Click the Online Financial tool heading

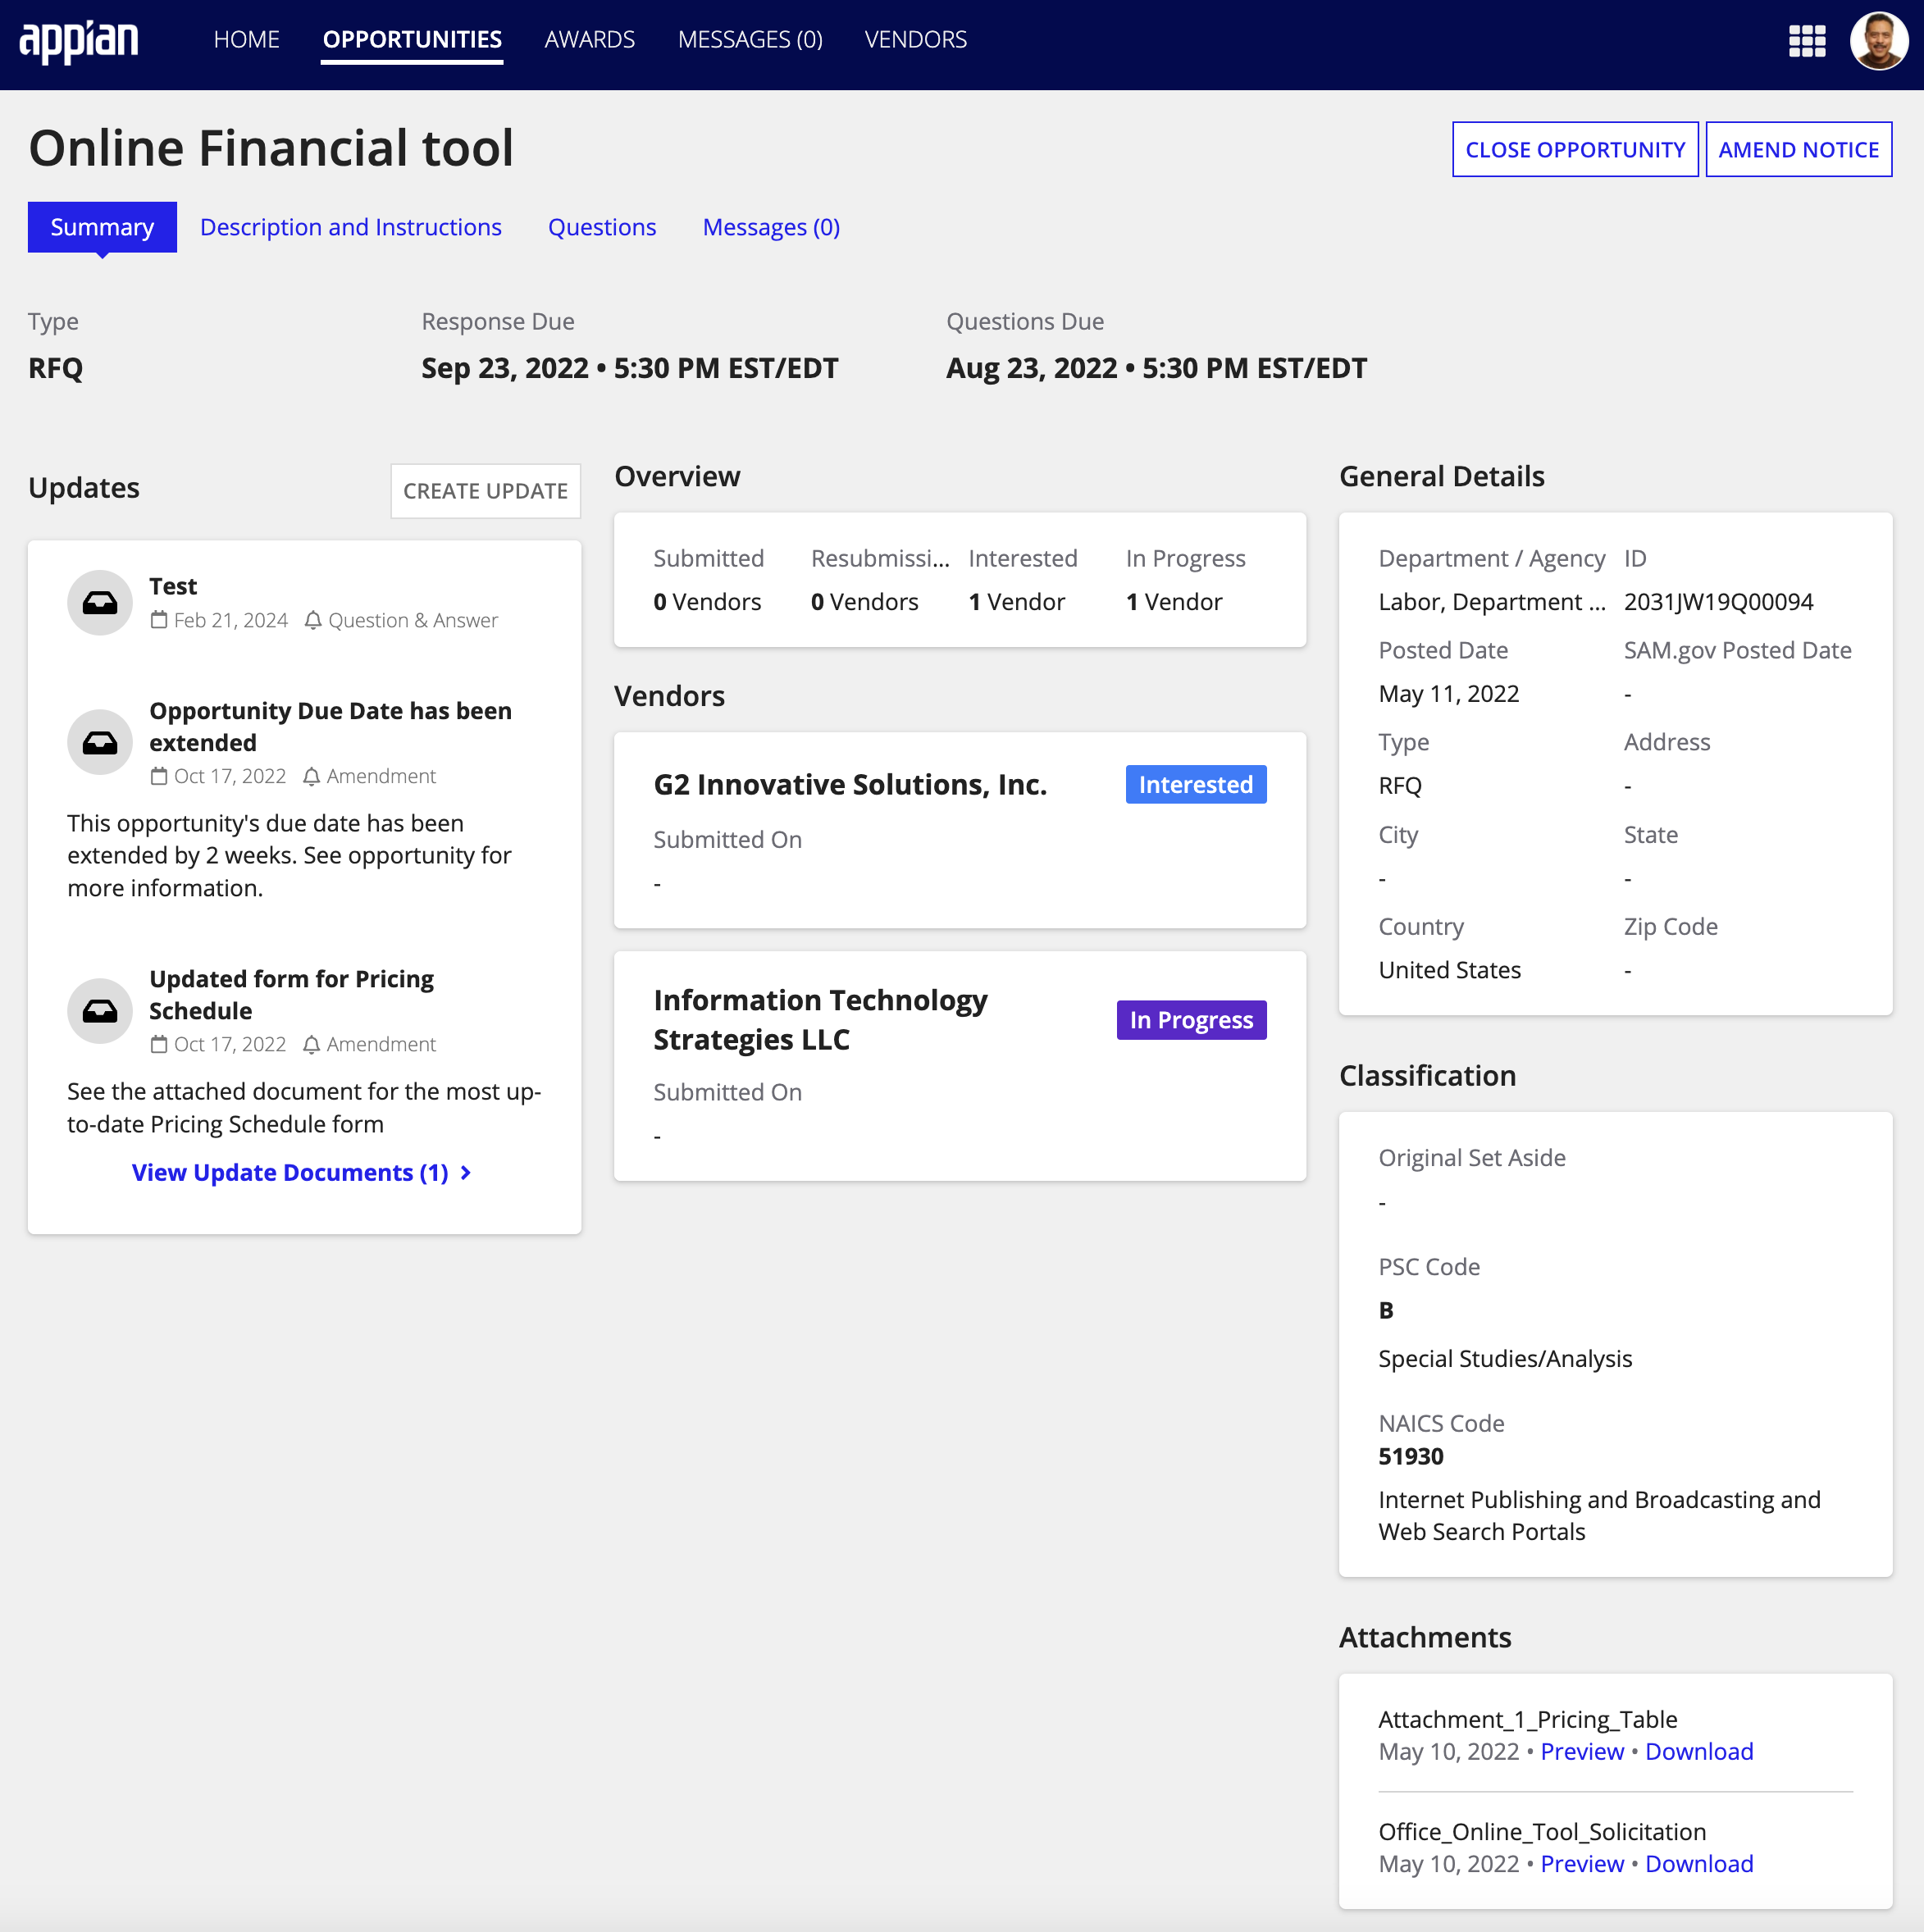click(x=271, y=148)
